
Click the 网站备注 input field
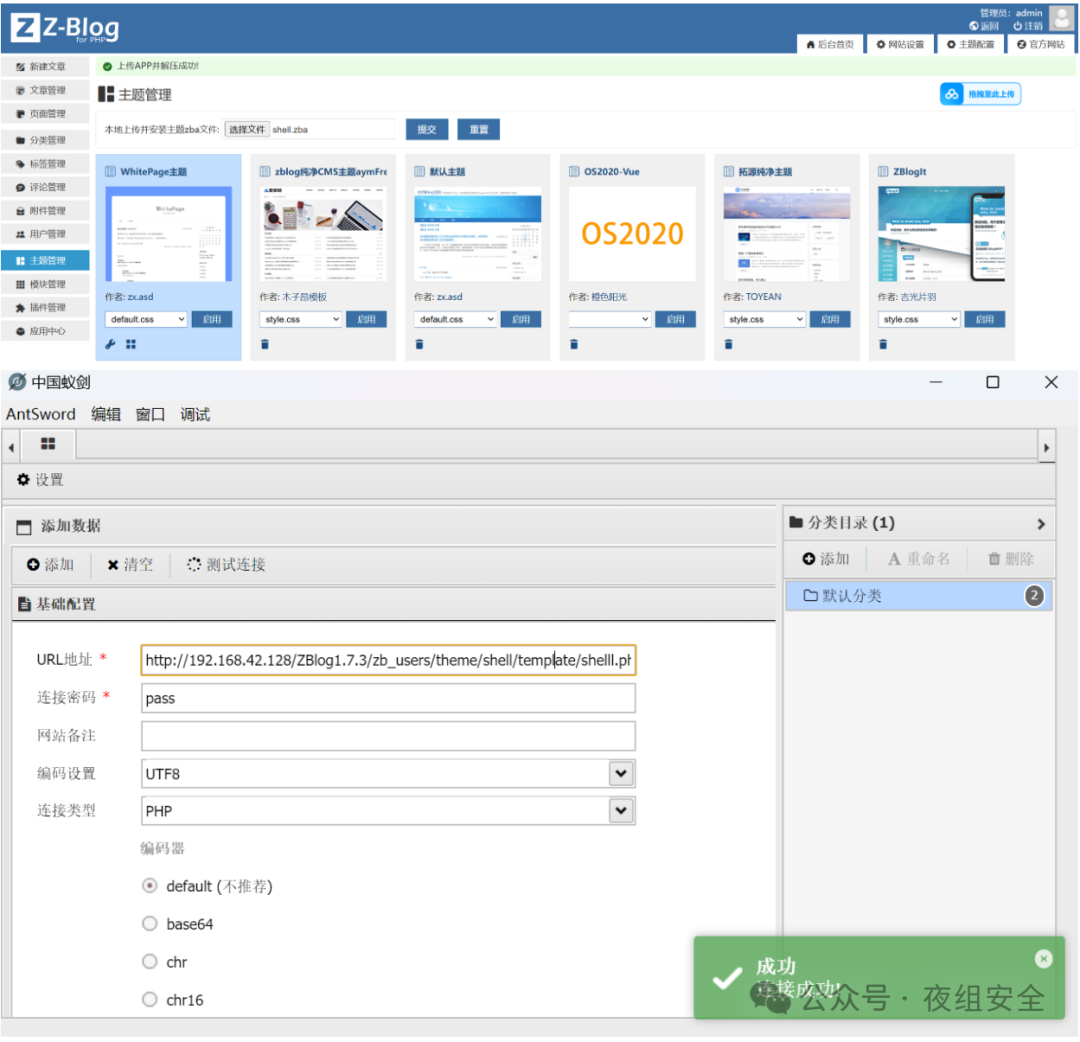388,736
